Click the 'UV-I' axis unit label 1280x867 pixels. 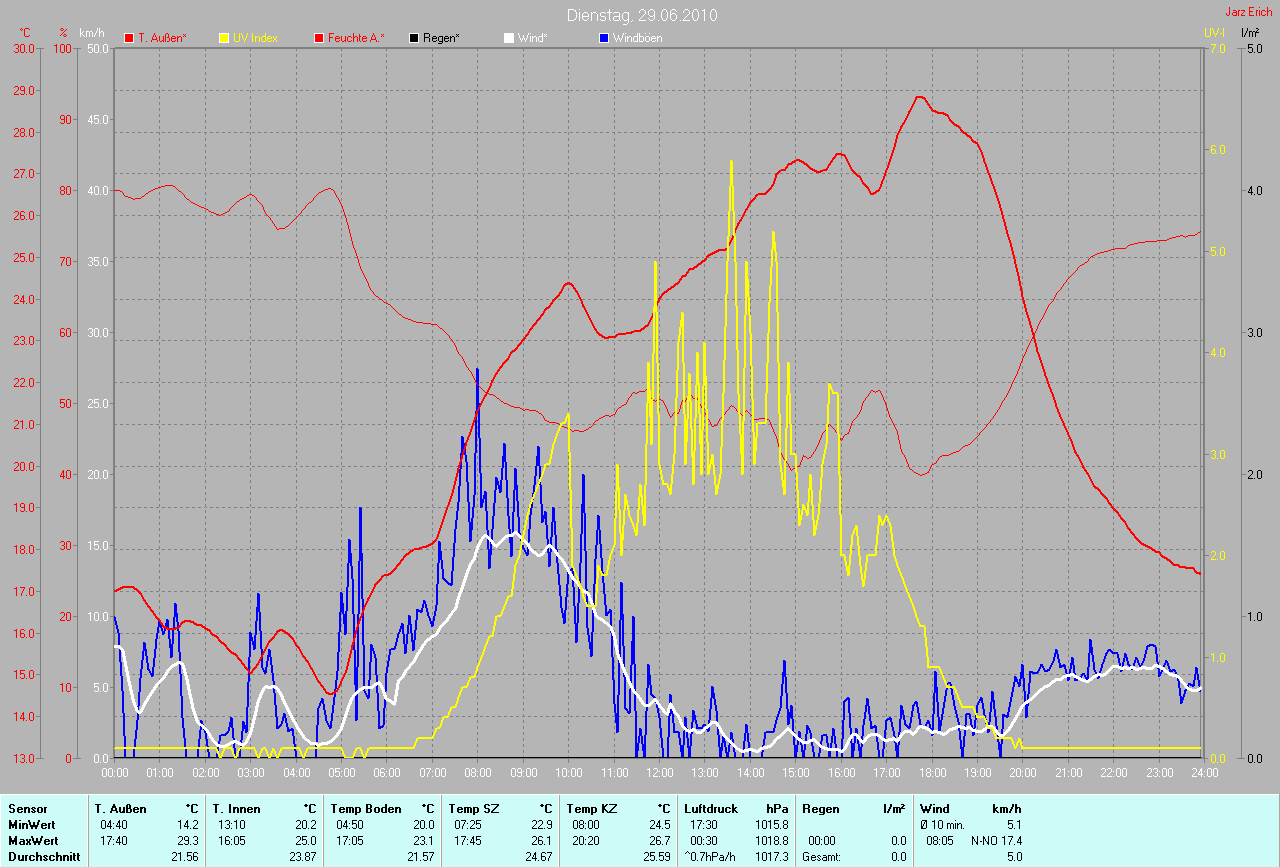pyautogui.click(x=1214, y=32)
